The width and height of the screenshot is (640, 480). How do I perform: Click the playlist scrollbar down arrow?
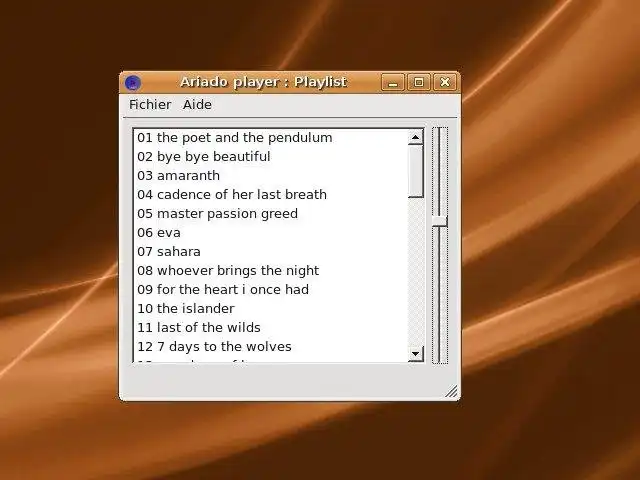(x=416, y=353)
